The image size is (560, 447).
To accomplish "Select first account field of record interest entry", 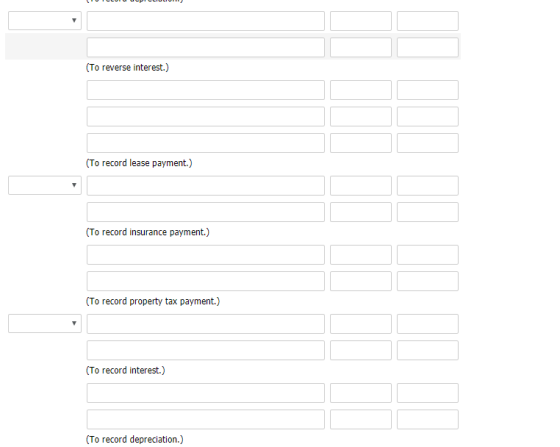I will click(x=206, y=324).
